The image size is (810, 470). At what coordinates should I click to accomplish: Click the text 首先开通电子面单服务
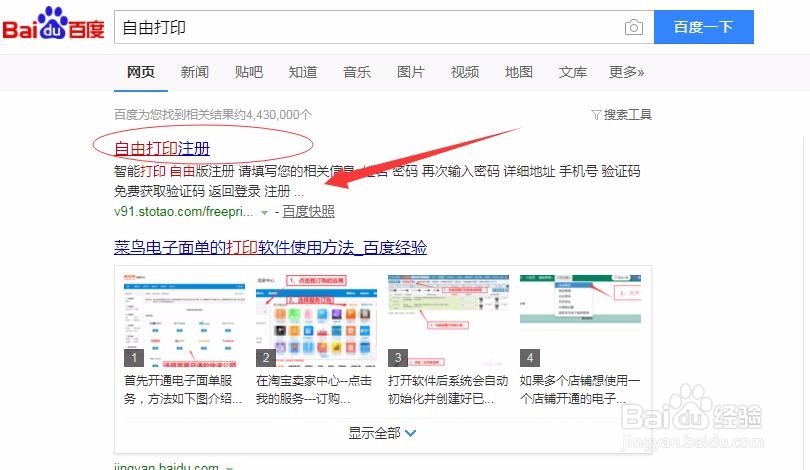coord(178,381)
